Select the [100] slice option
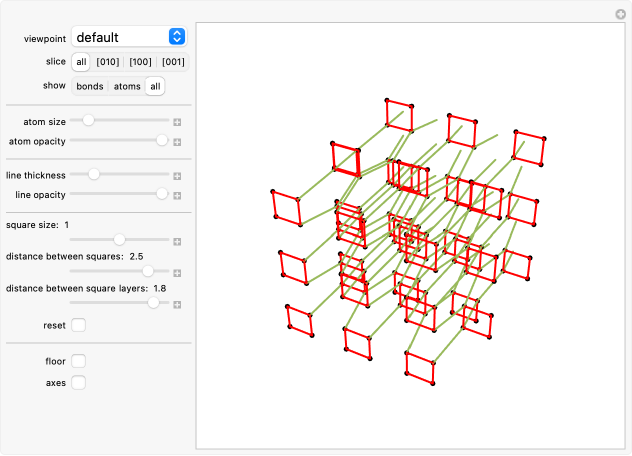The height and width of the screenshot is (456, 632). (141, 62)
